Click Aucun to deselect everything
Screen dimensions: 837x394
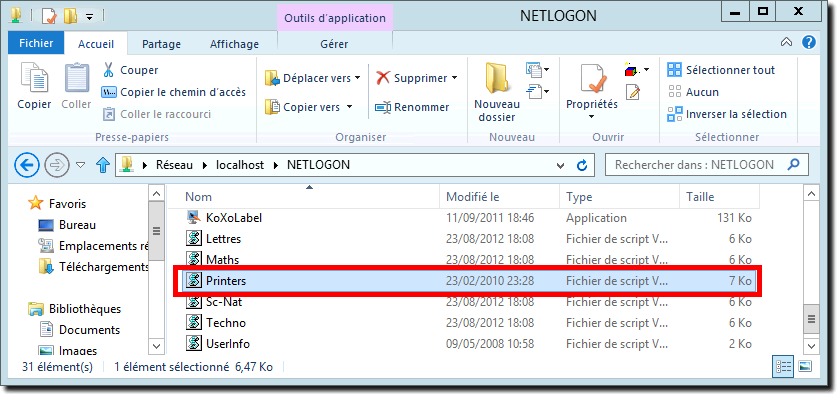pos(693,92)
